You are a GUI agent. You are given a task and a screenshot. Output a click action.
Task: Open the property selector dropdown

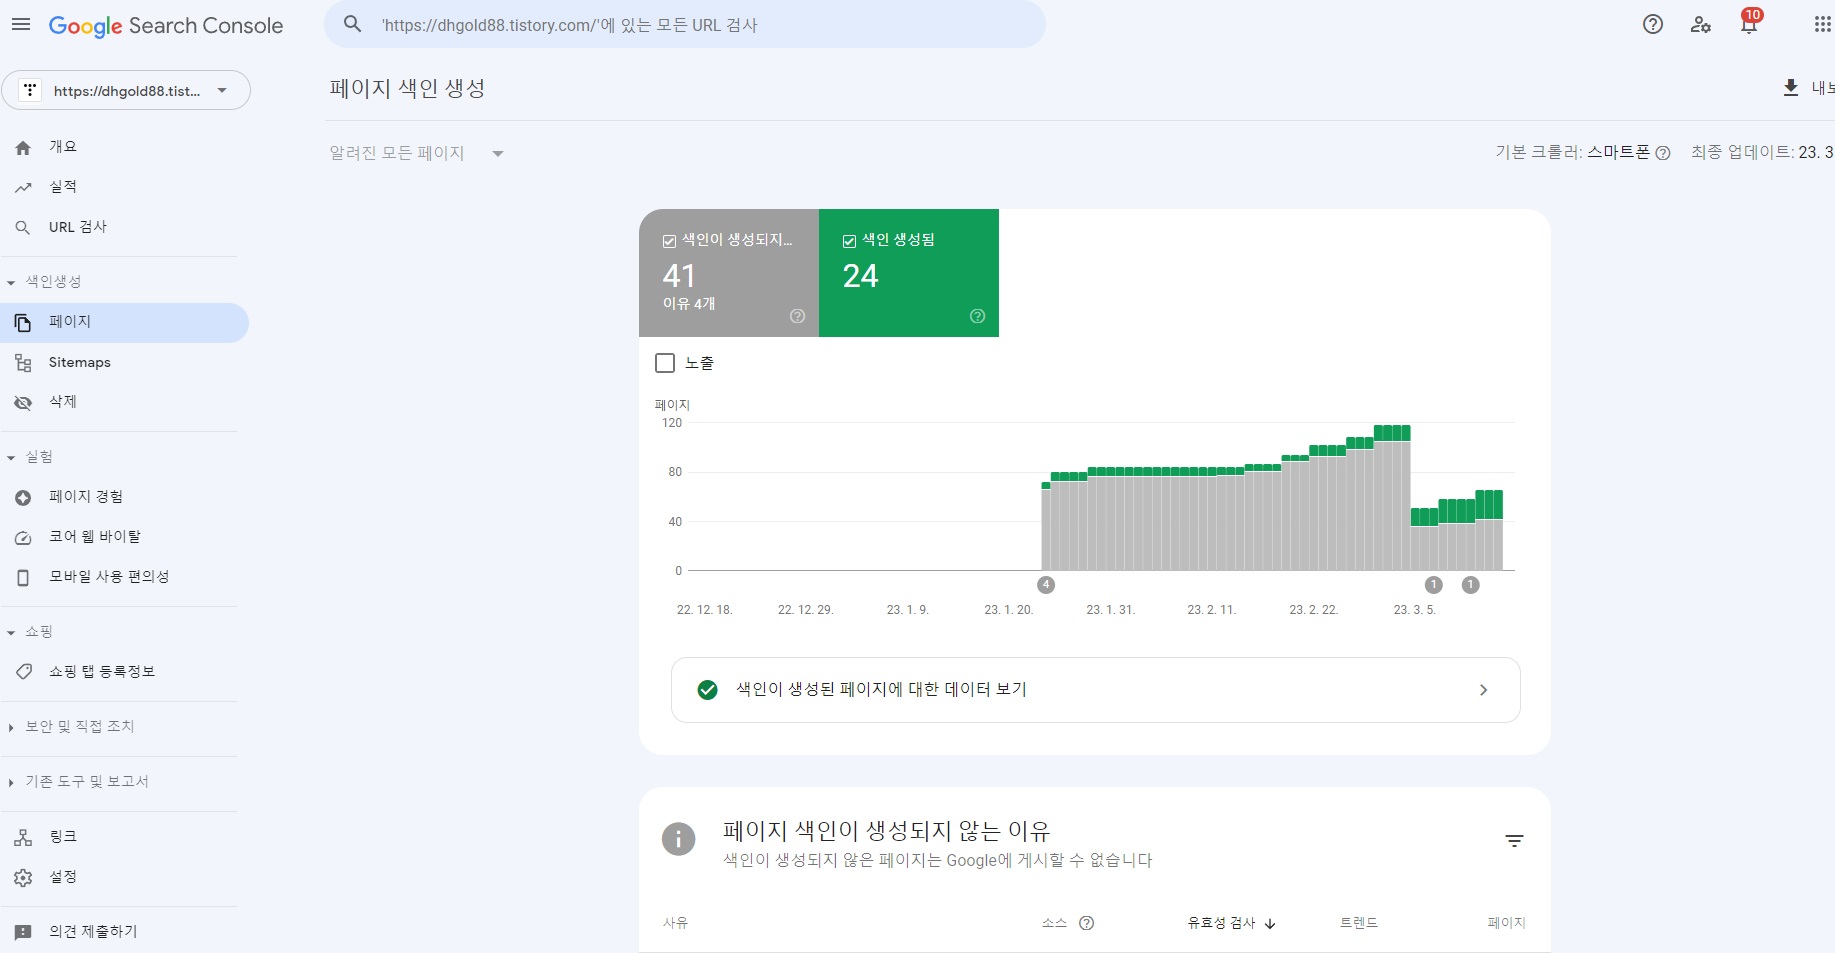pos(126,90)
